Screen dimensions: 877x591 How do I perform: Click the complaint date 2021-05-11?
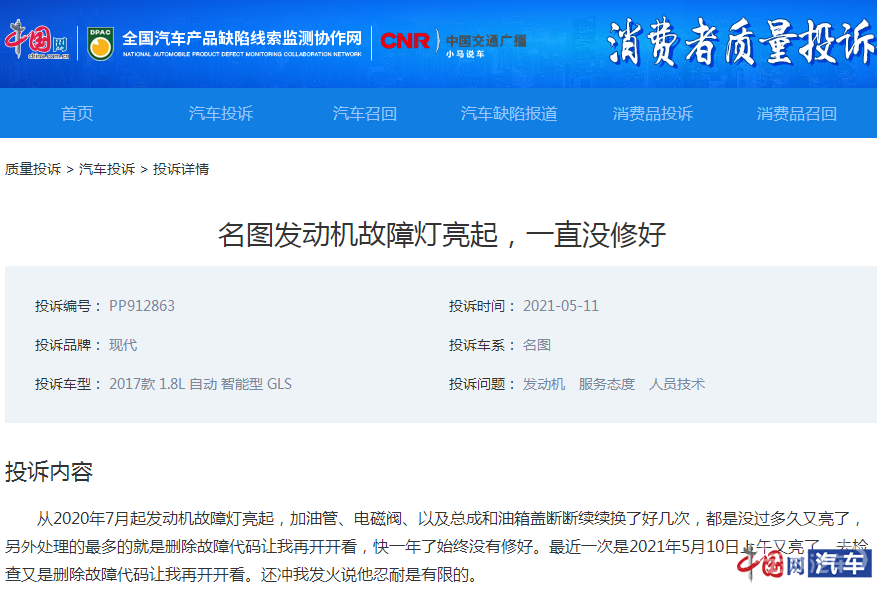point(560,306)
